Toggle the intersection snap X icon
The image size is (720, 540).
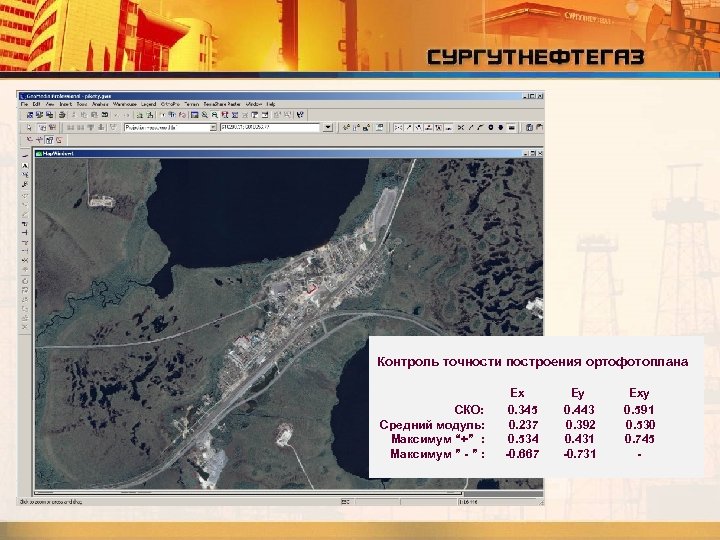461,128
